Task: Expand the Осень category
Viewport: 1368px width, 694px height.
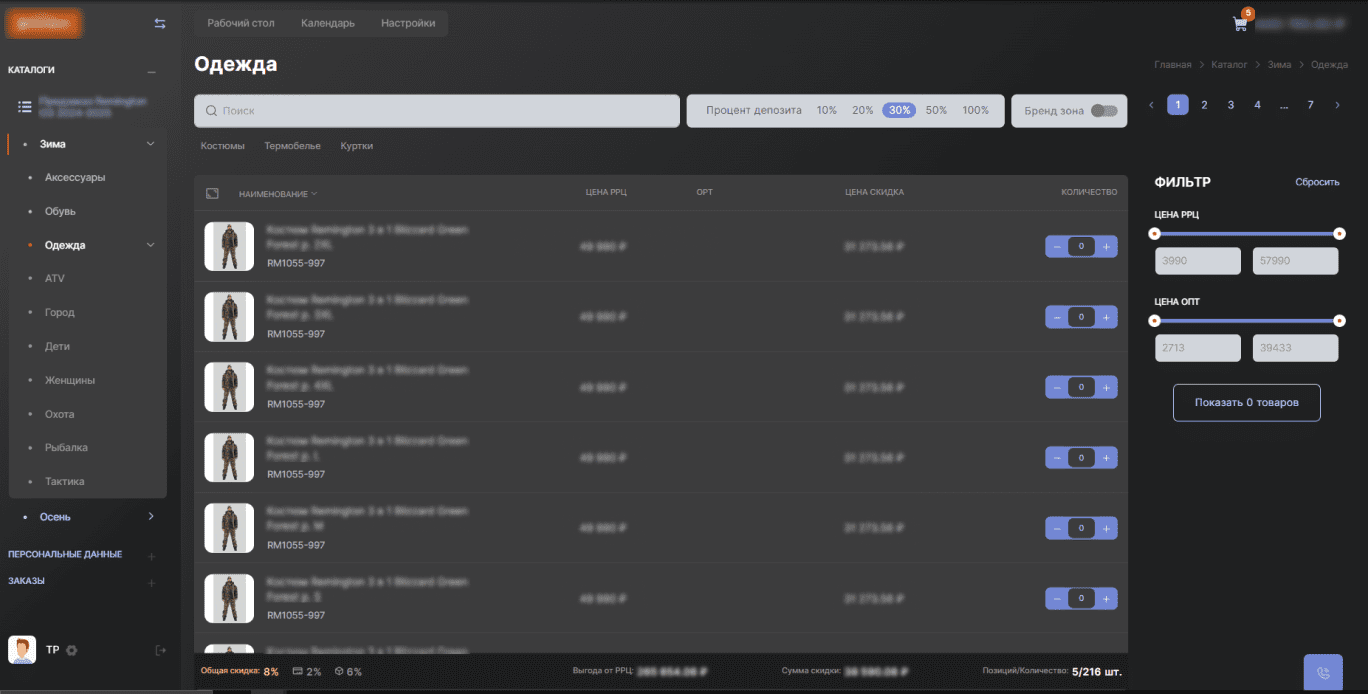Action: click(151, 517)
